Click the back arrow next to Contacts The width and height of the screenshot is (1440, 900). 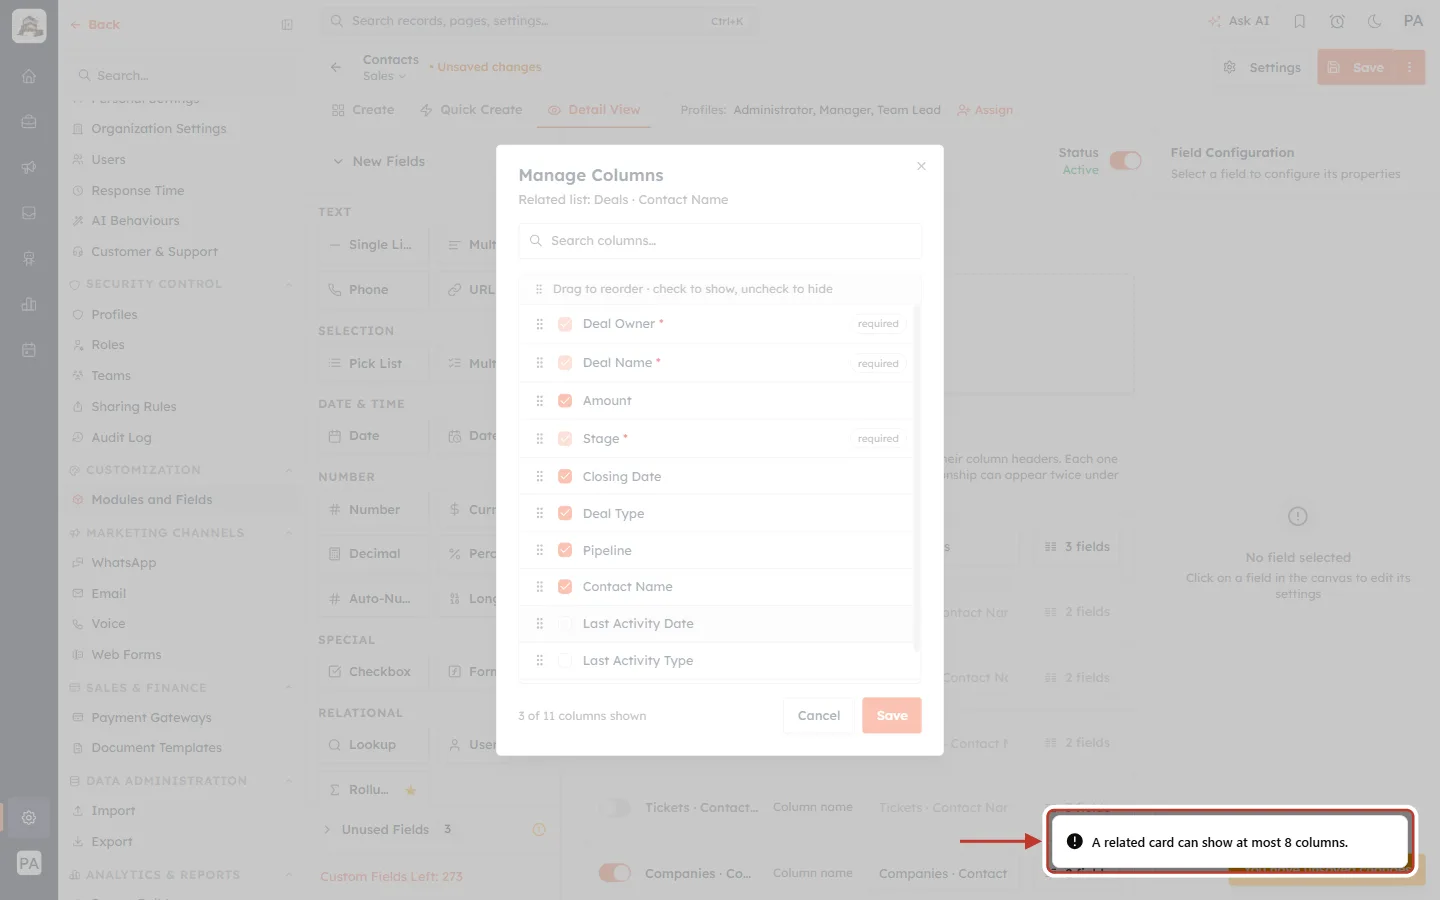336,67
